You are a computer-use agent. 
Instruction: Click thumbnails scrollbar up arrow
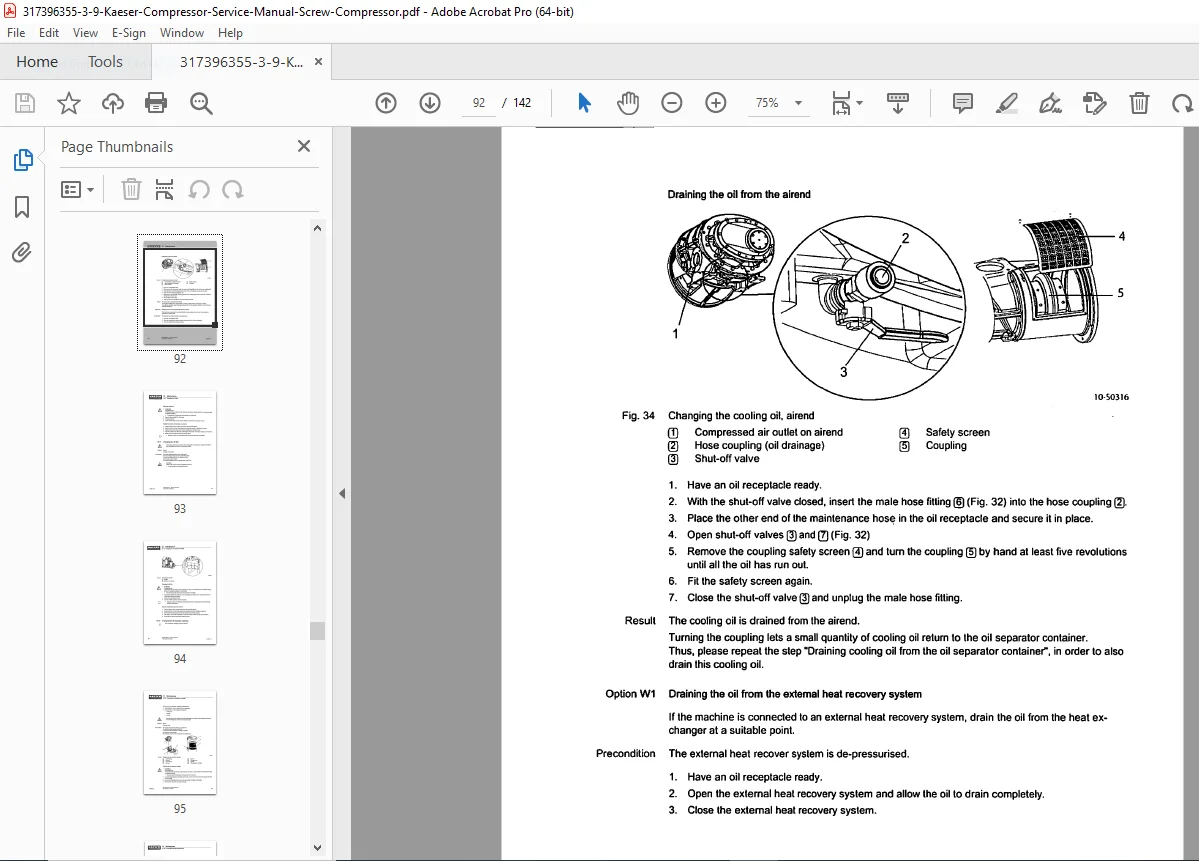pyautogui.click(x=317, y=228)
